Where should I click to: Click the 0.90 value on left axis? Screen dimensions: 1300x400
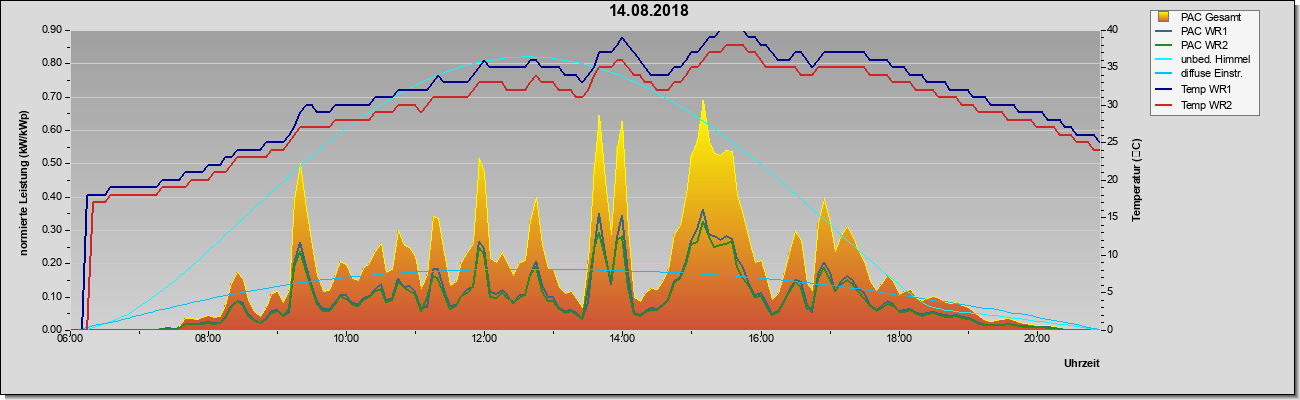pyautogui.click(x=52, y=30)
